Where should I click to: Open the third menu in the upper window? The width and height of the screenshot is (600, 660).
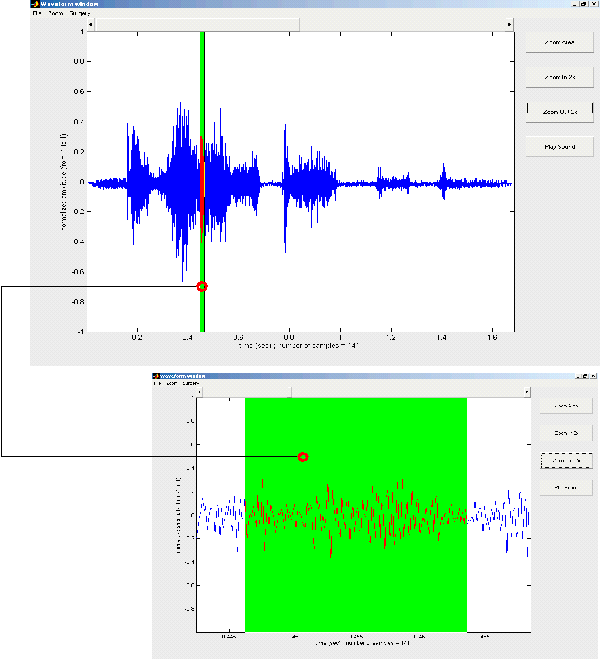(78, 13)
